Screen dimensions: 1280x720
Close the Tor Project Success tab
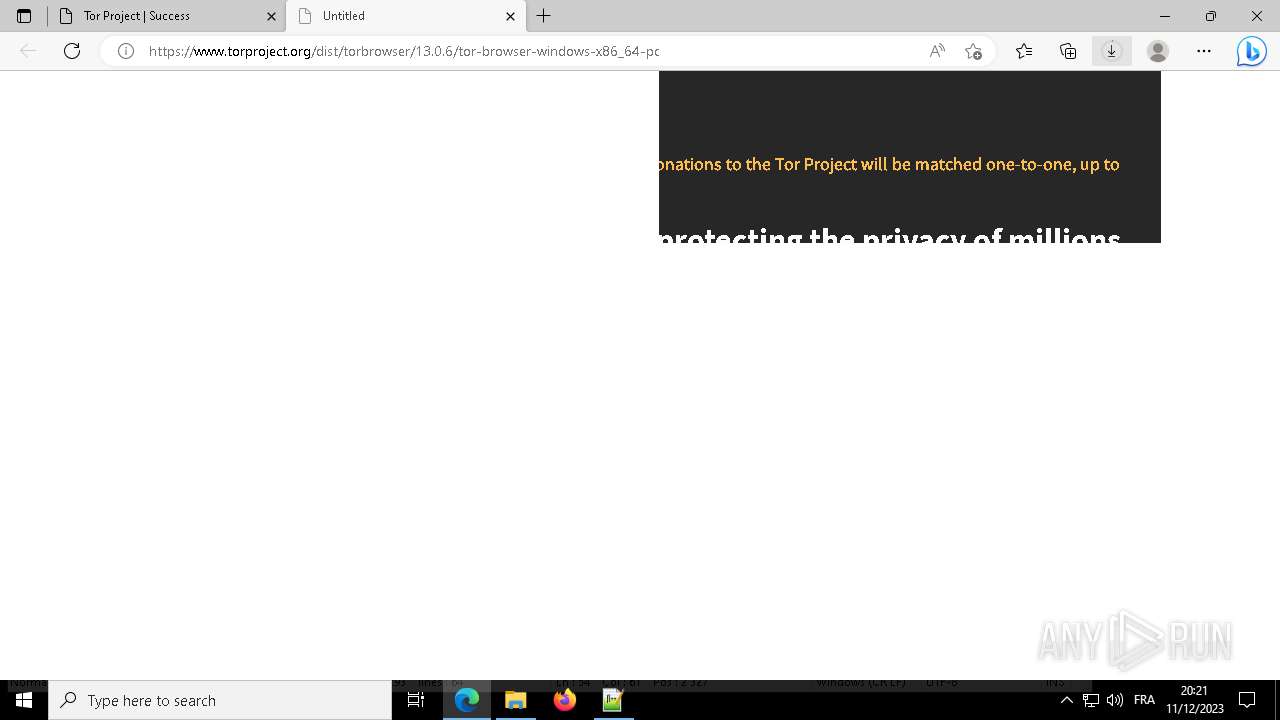click(x=271, y=16)
